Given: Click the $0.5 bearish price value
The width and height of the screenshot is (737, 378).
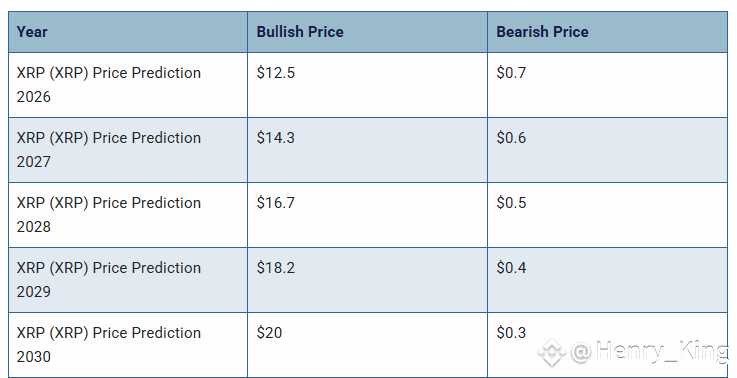Looking at the screenshot, I should (x=511, y=203).
